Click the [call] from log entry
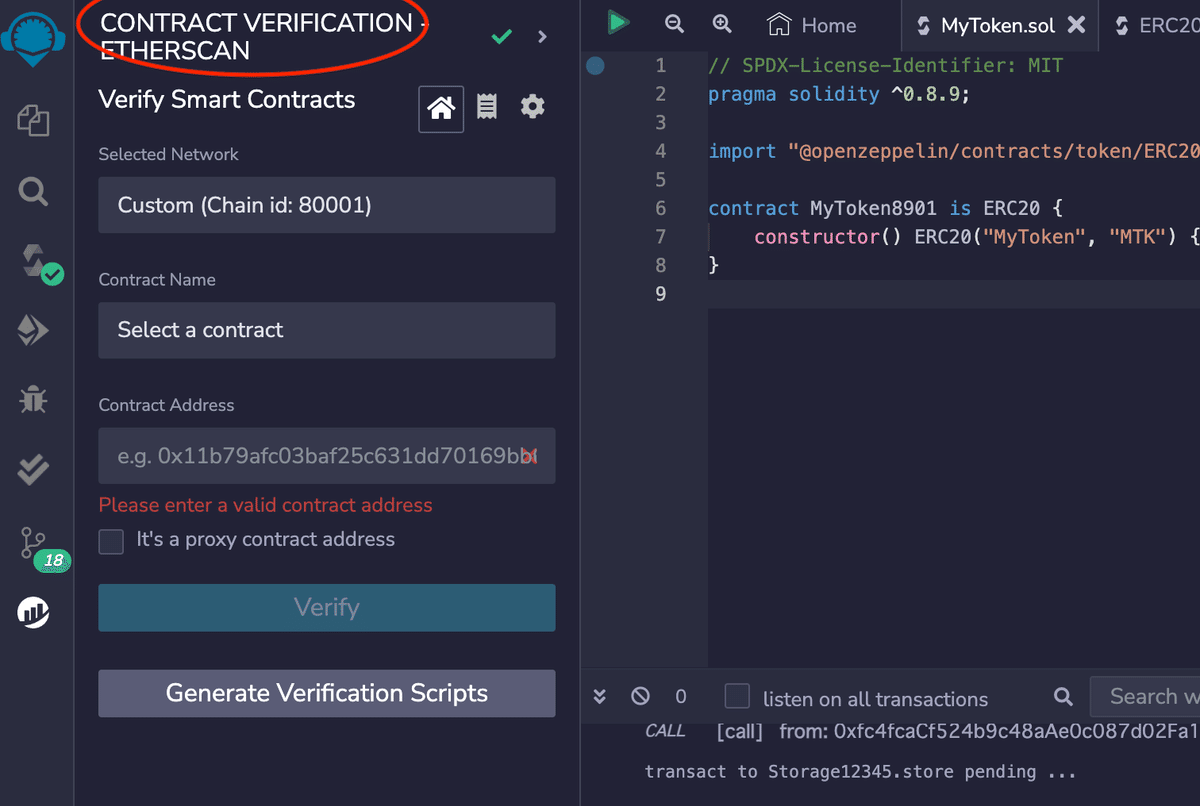 [x=920, y=731]
